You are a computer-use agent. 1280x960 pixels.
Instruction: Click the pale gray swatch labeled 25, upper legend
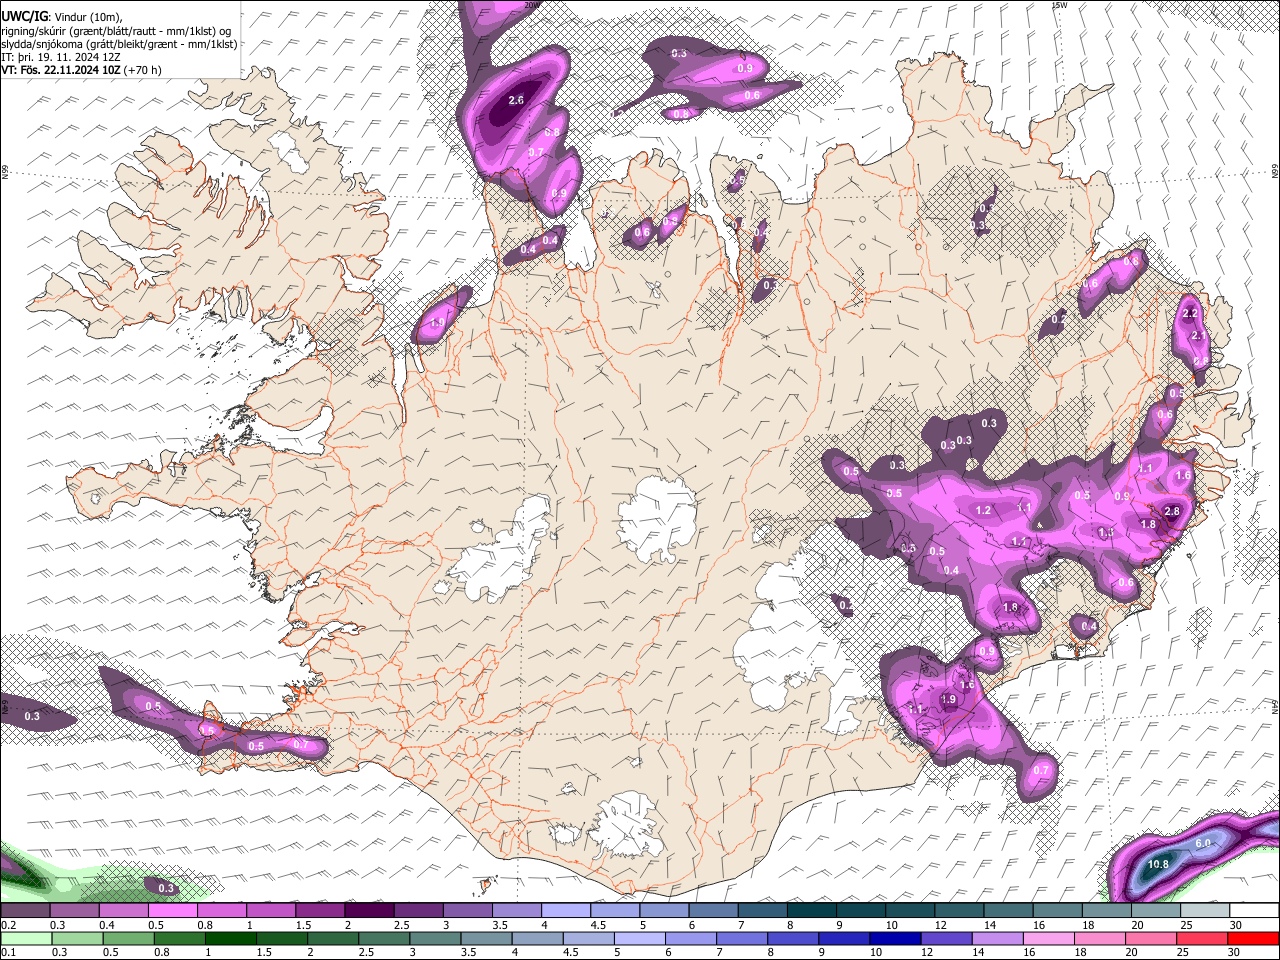(1205, 910)
